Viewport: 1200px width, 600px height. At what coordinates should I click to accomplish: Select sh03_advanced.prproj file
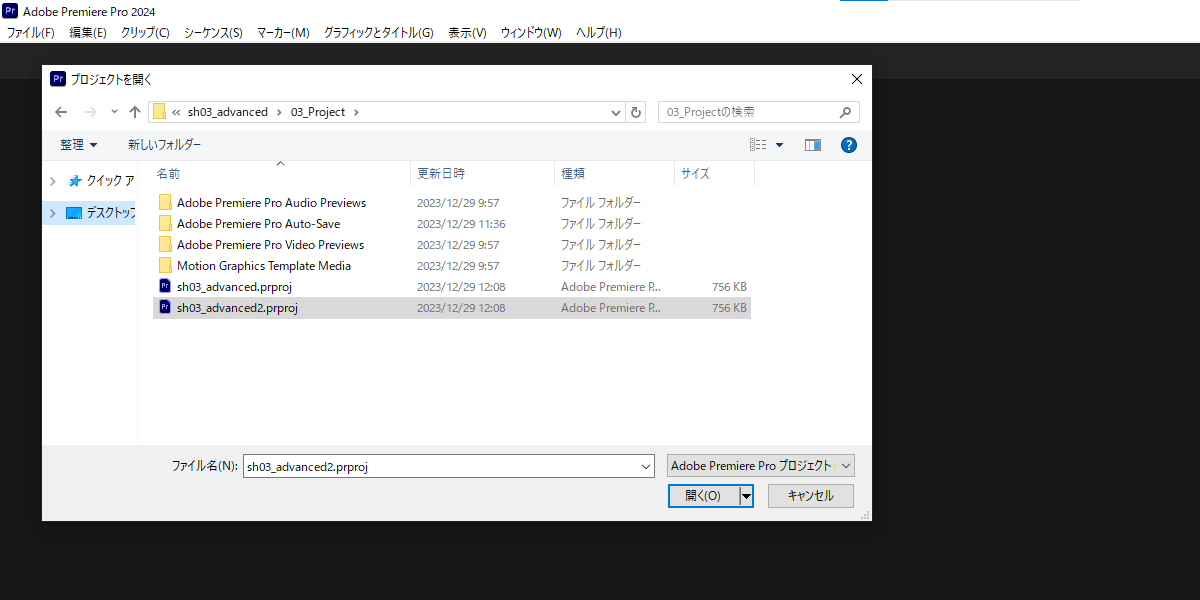452,286
